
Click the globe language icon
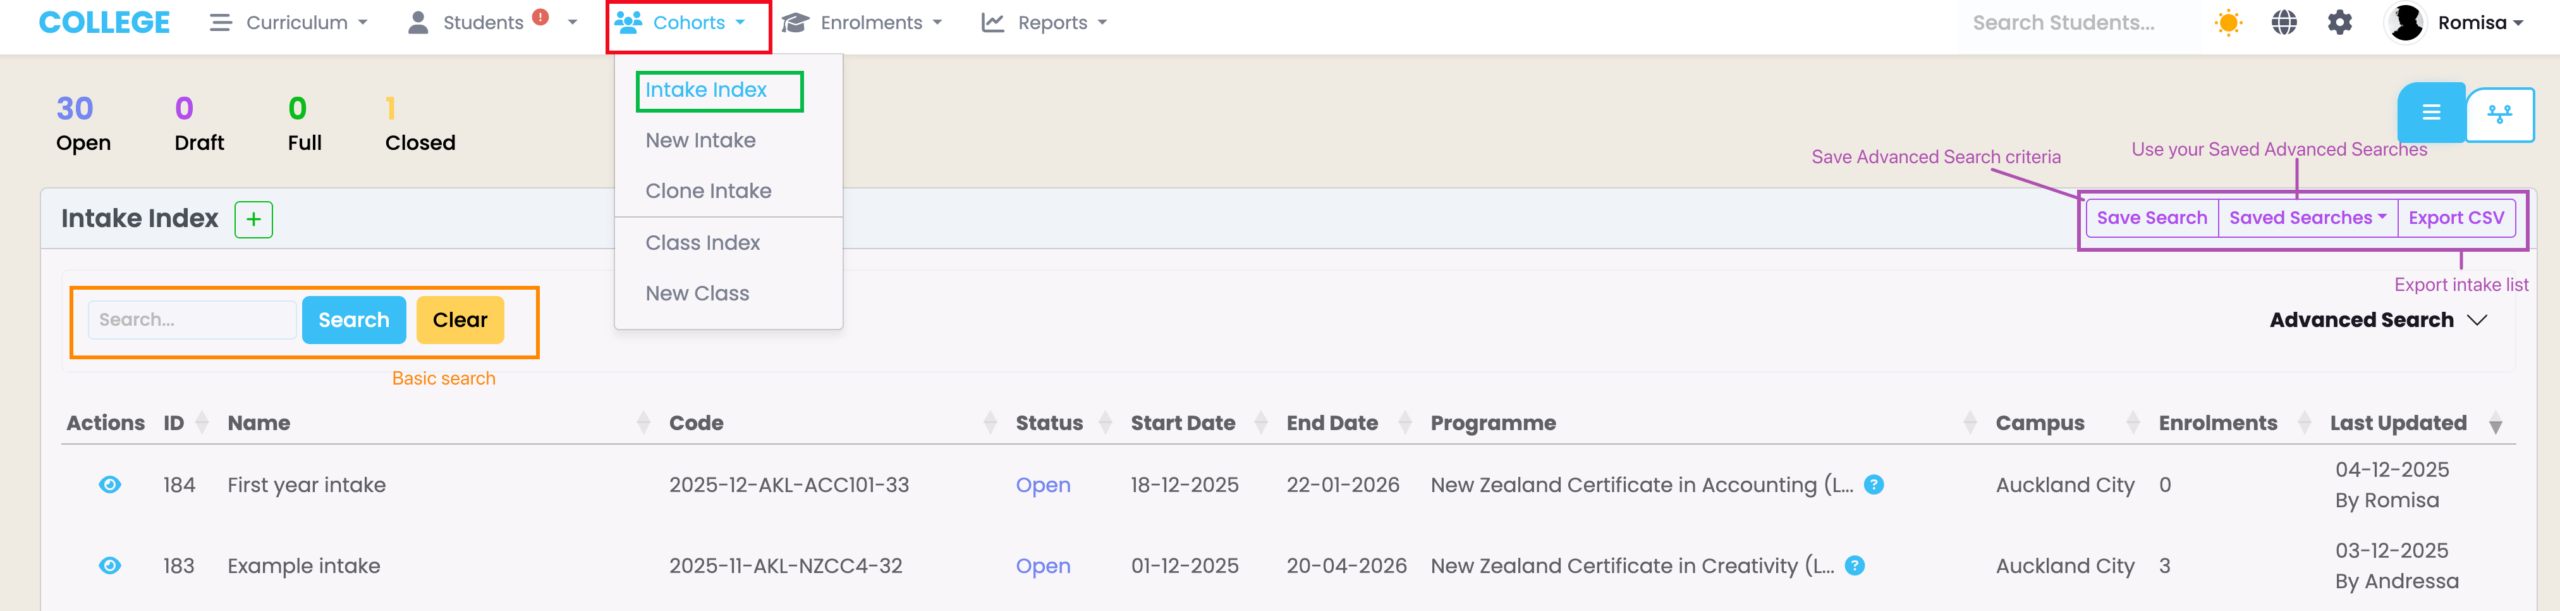click(2284, 23)
